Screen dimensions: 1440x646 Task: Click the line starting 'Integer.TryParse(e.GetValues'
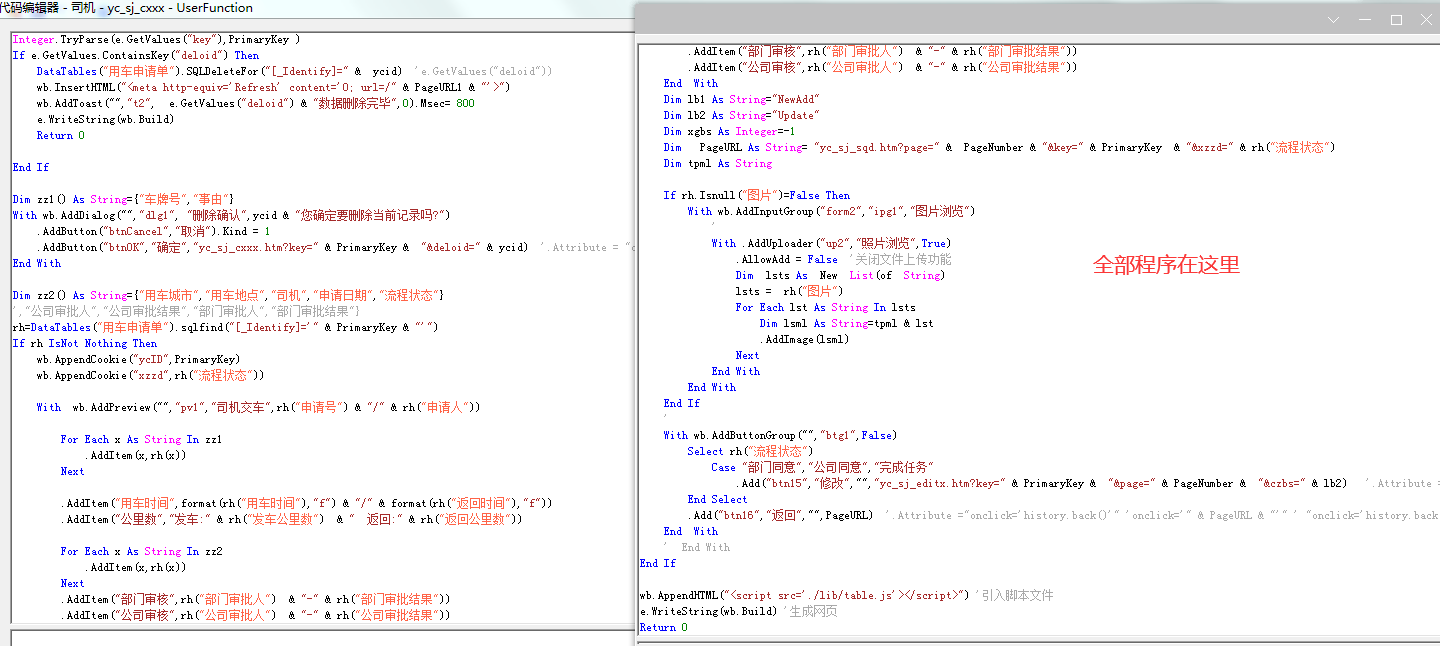[156, 39]
